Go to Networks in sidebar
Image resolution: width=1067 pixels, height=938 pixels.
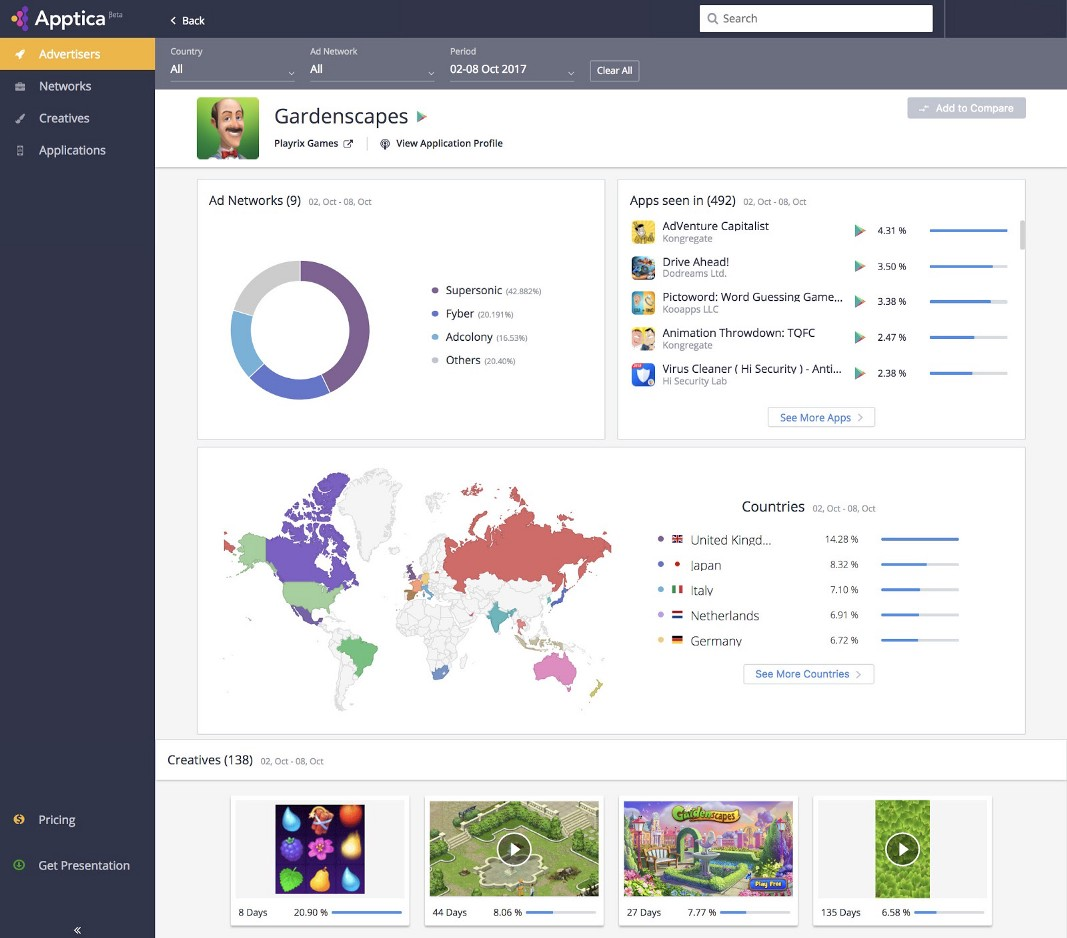click(x=65, y=87)
